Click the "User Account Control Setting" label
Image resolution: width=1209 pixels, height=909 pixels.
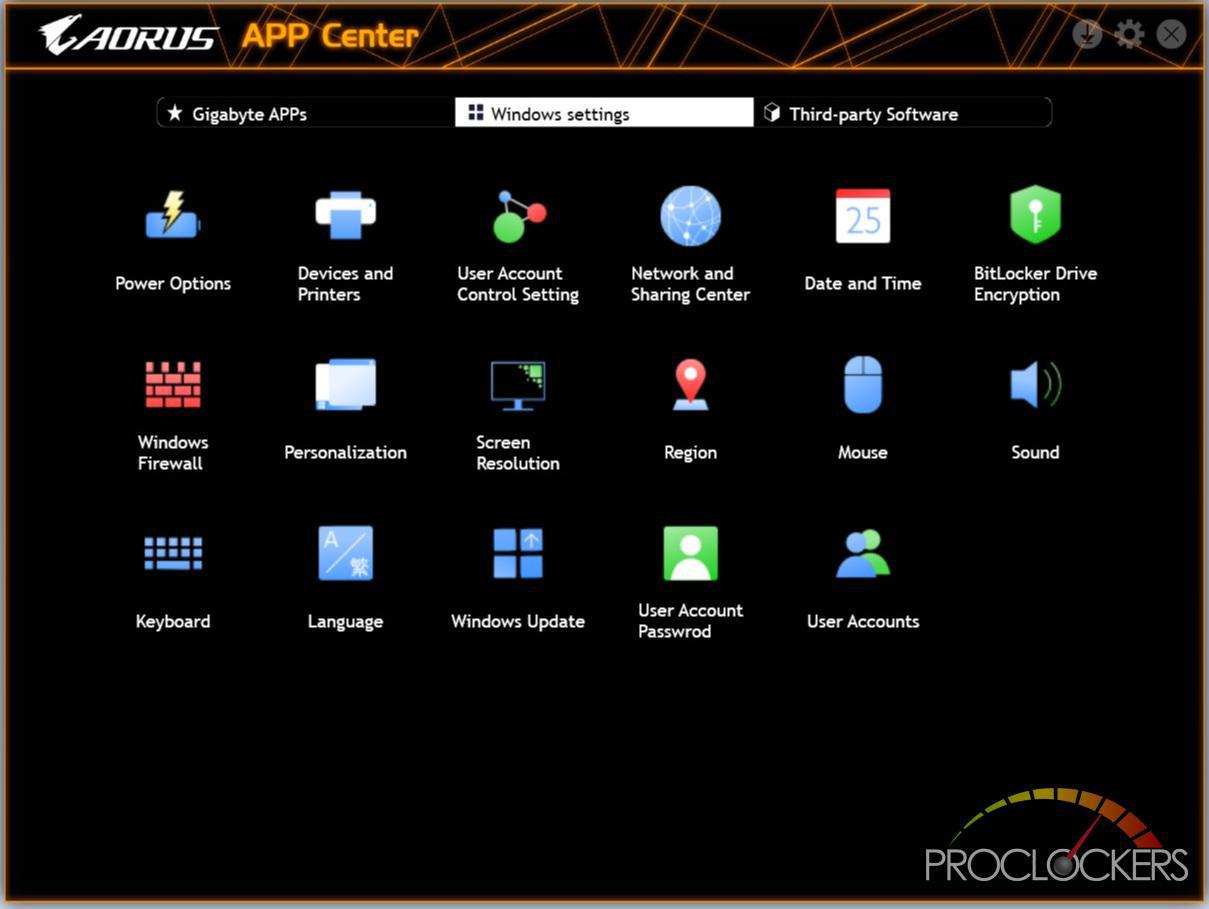point(518,284)
